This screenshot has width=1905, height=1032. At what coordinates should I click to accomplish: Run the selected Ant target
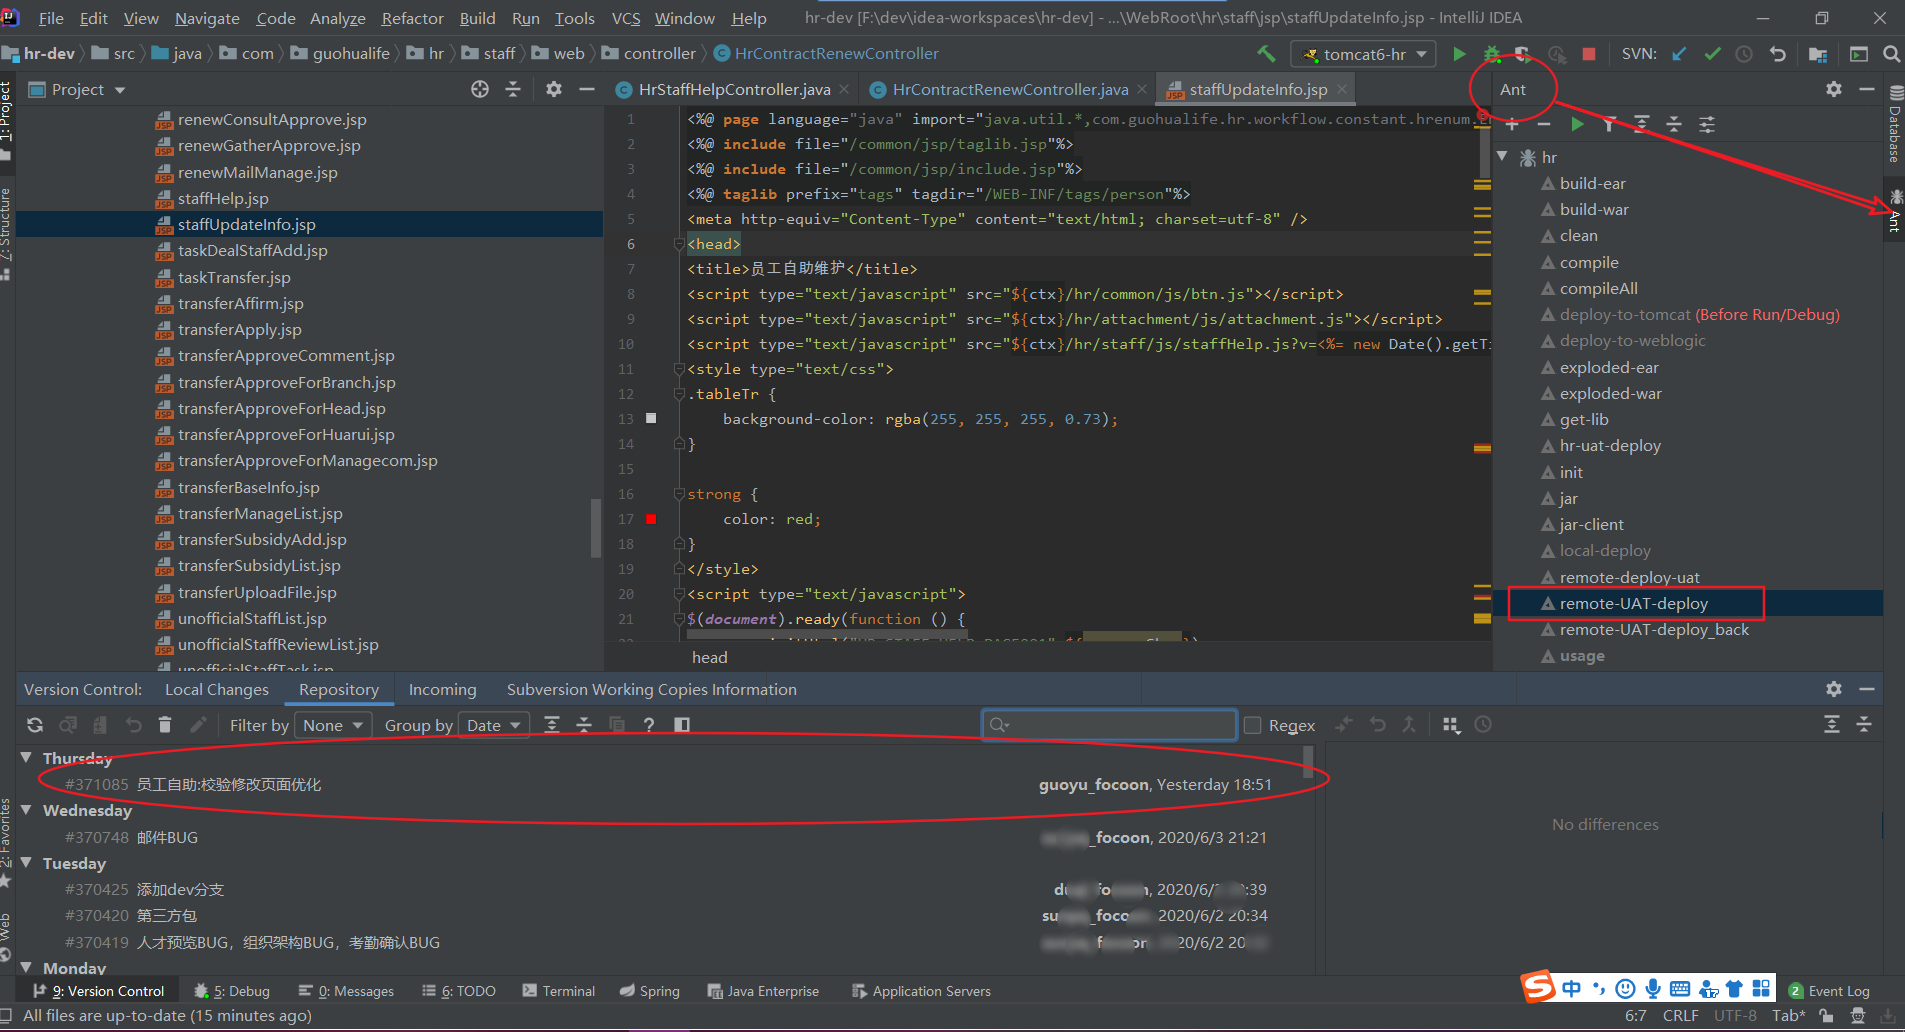(x=1577, y=124)
